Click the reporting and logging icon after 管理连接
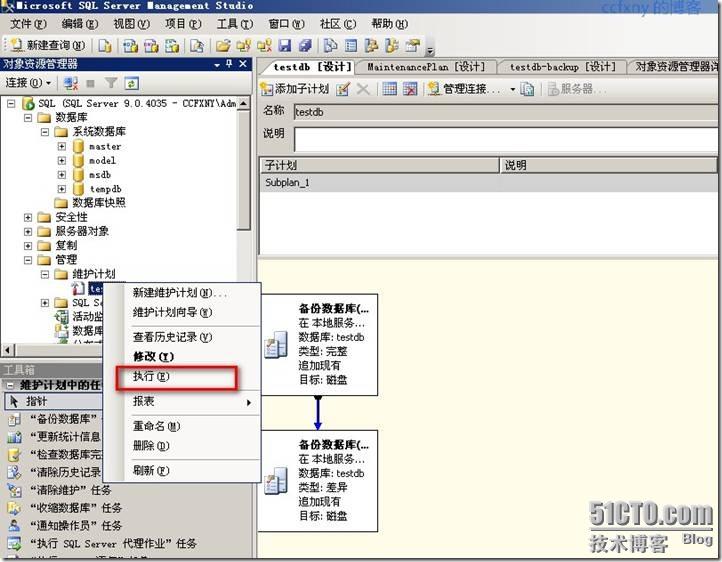Screen dimensions: 722x562 pyautogui.click(x=527, y=89)
